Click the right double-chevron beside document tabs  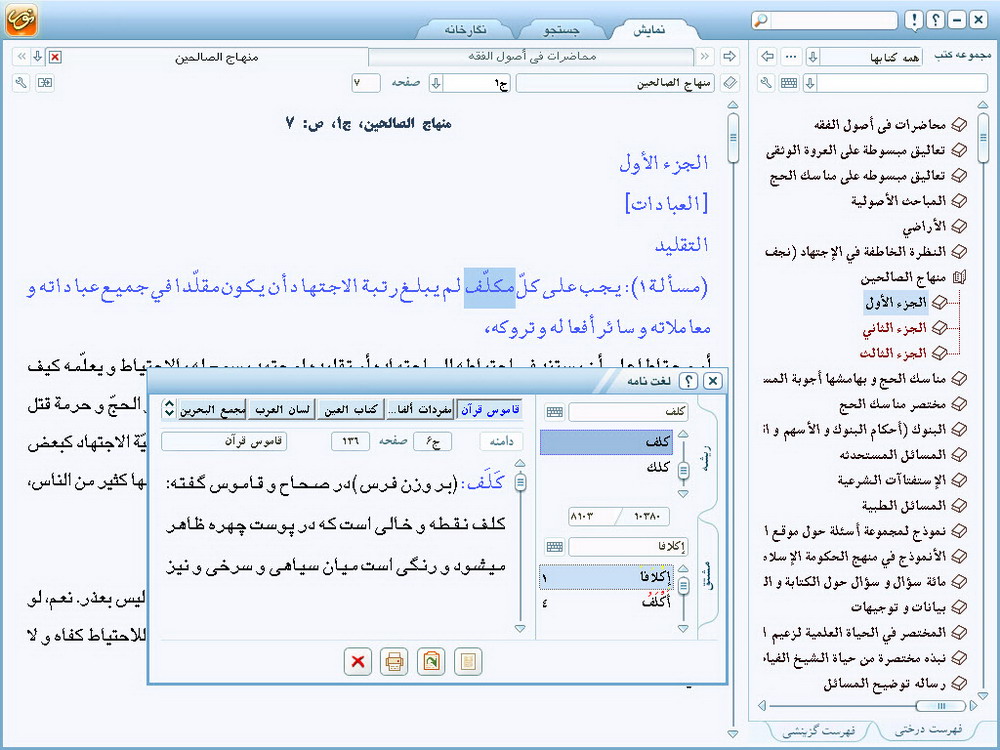tap(705, 57)
